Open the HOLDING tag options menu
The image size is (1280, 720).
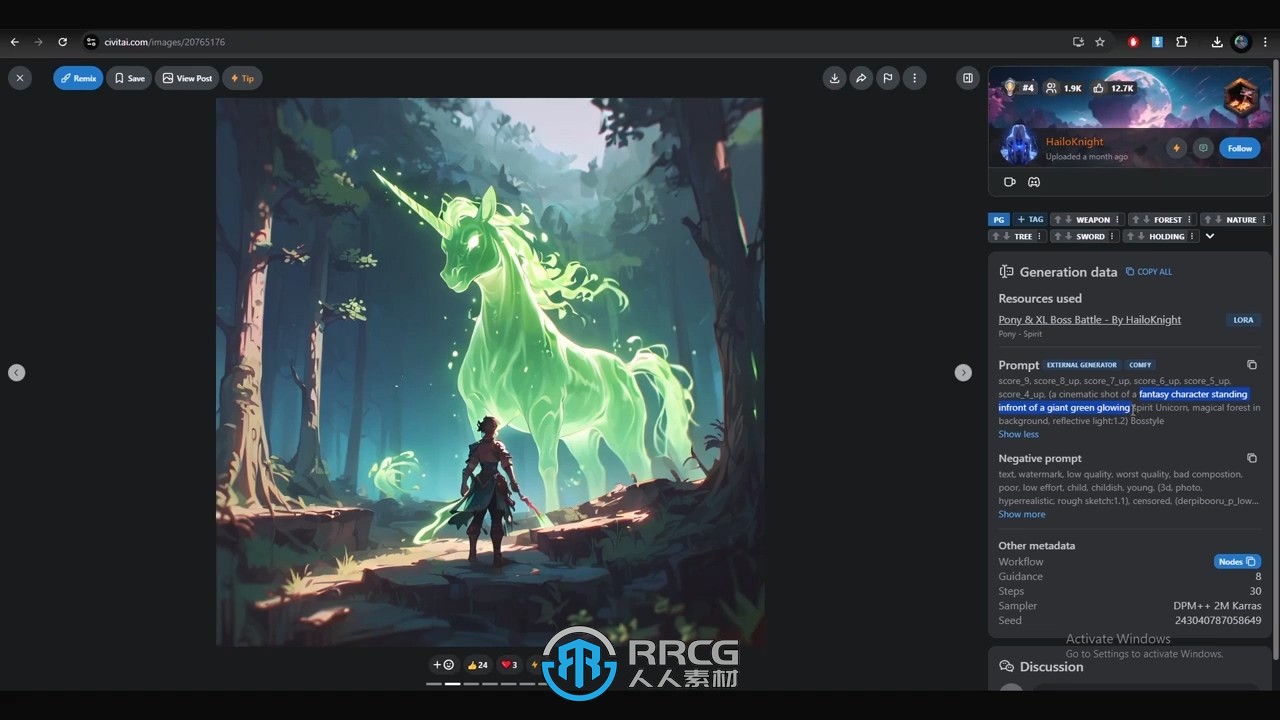pos(1191,237)
